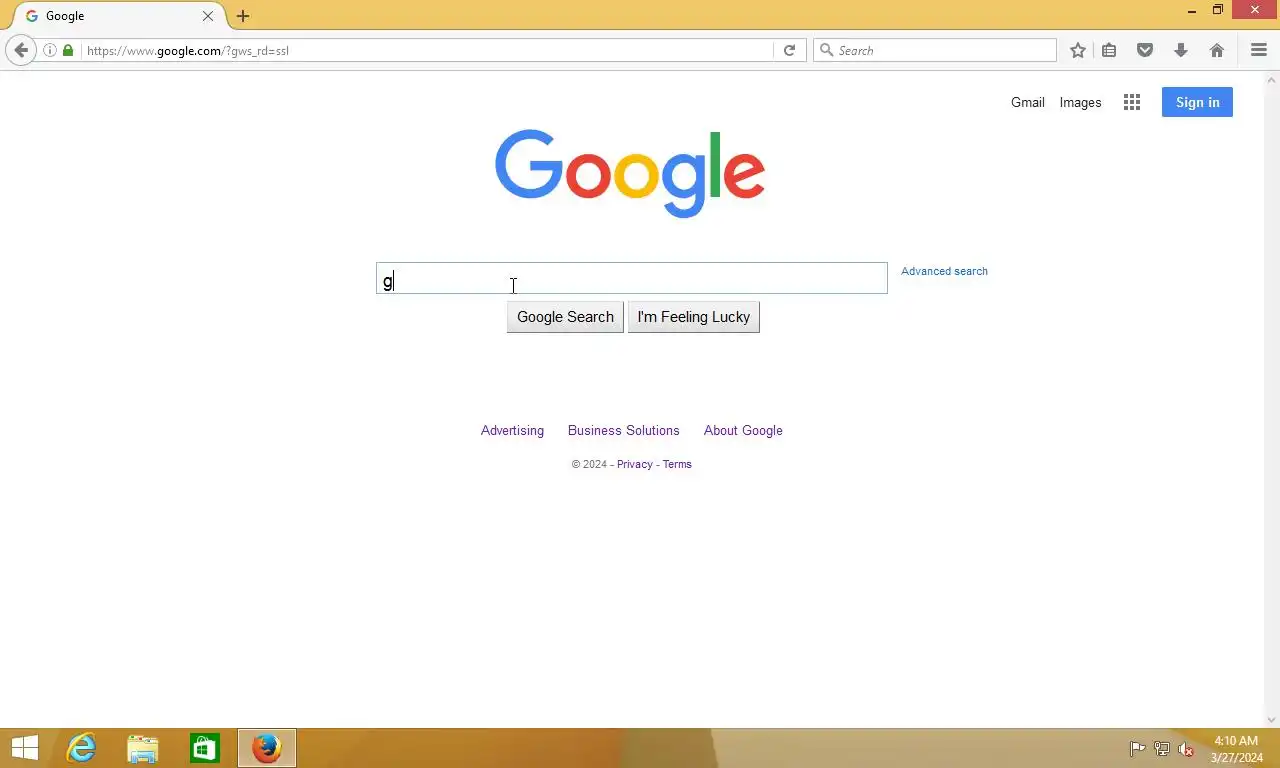
Task: Open Windows Store from taskbar
Action: click(x=205, y=748)
